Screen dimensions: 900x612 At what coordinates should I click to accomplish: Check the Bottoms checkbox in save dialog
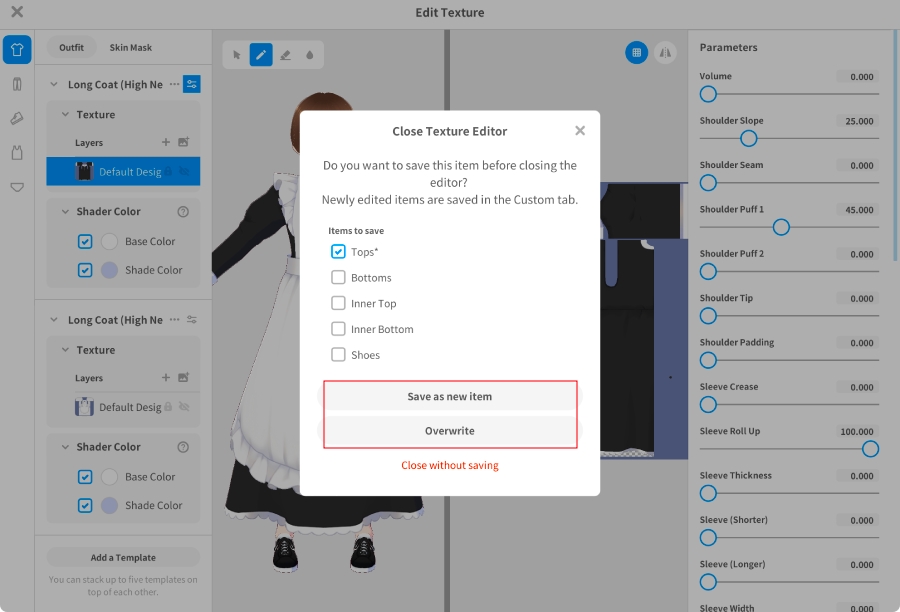(x=338, y=278)
